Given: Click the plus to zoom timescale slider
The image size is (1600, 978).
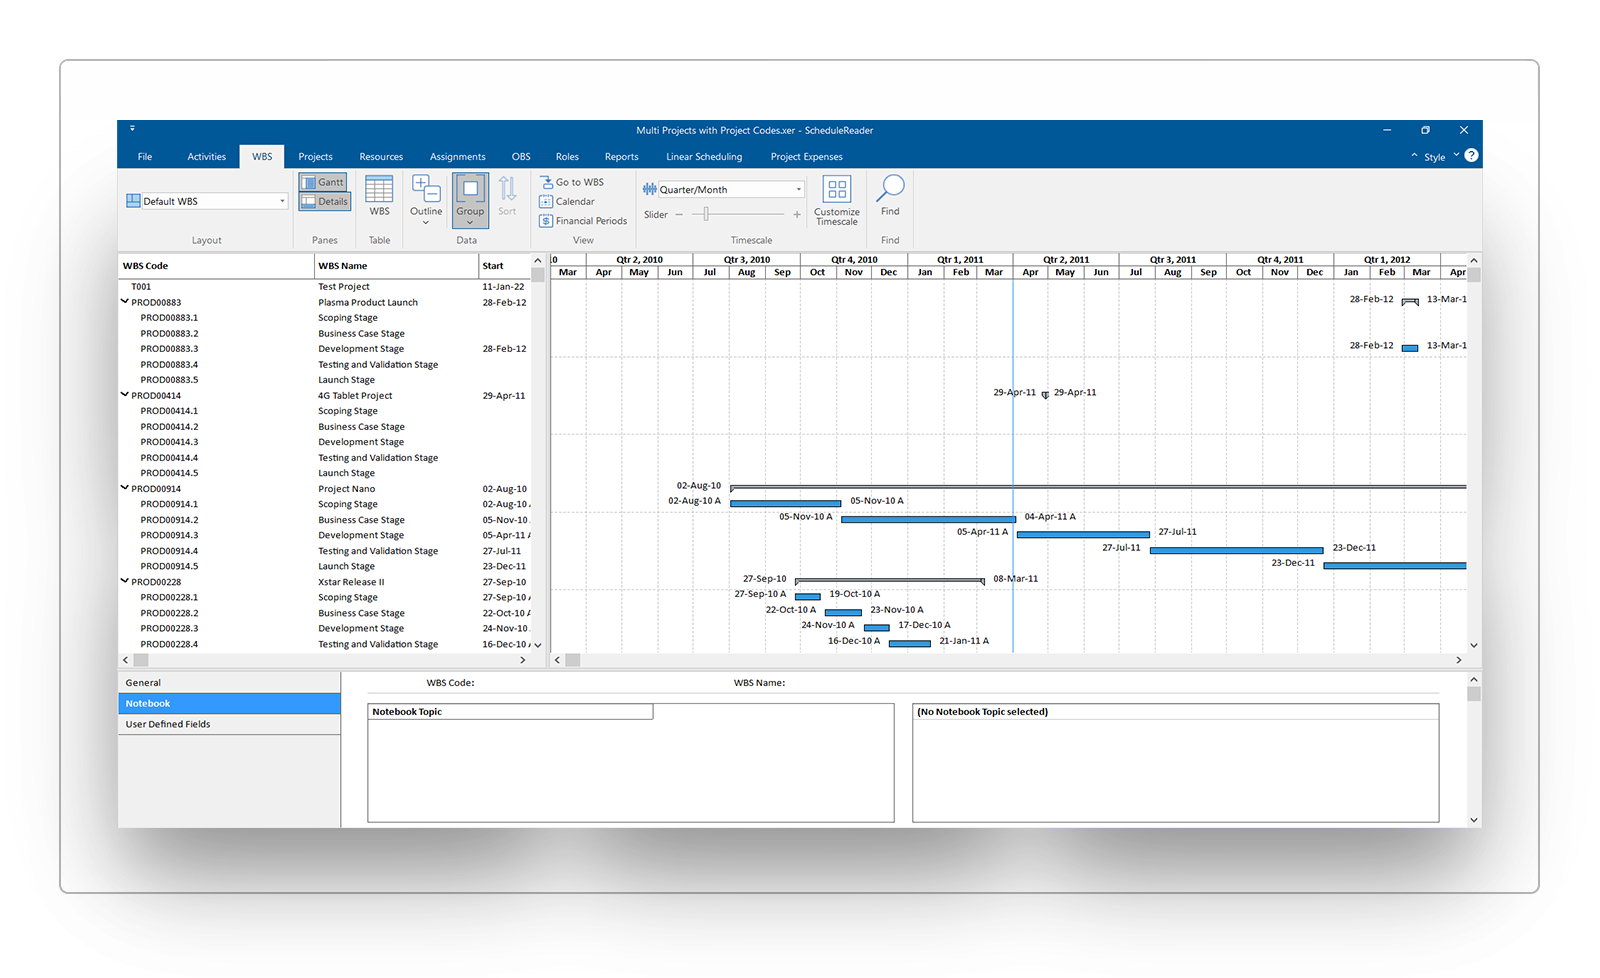Looking at the screenshot, I should coord(797,214).
